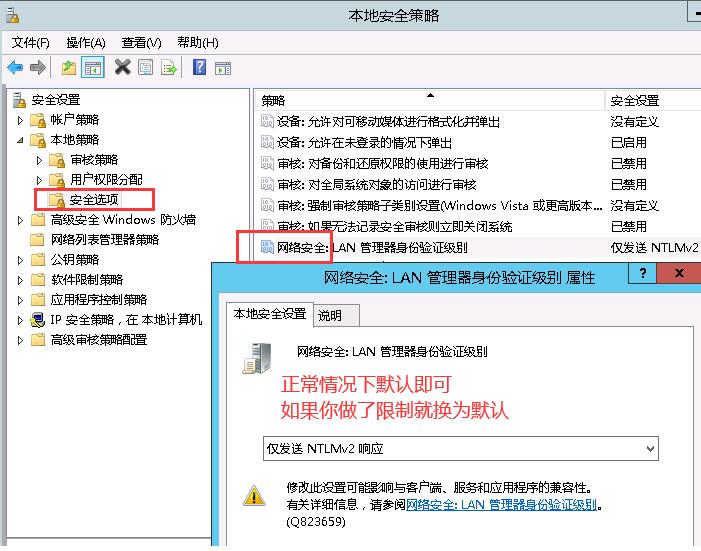Click the server icon in properties dialog
The height and width of the screenshot is (551, 701).
[257, 358]
